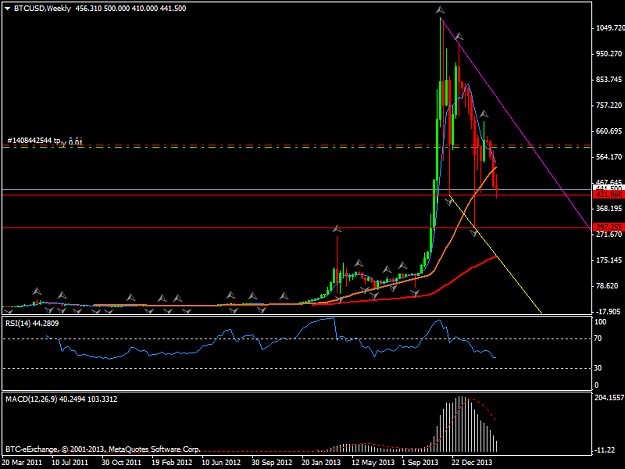625x469 pixels.
Task: Click the 19 Feb 2012 date label
Action: (172, 463)
